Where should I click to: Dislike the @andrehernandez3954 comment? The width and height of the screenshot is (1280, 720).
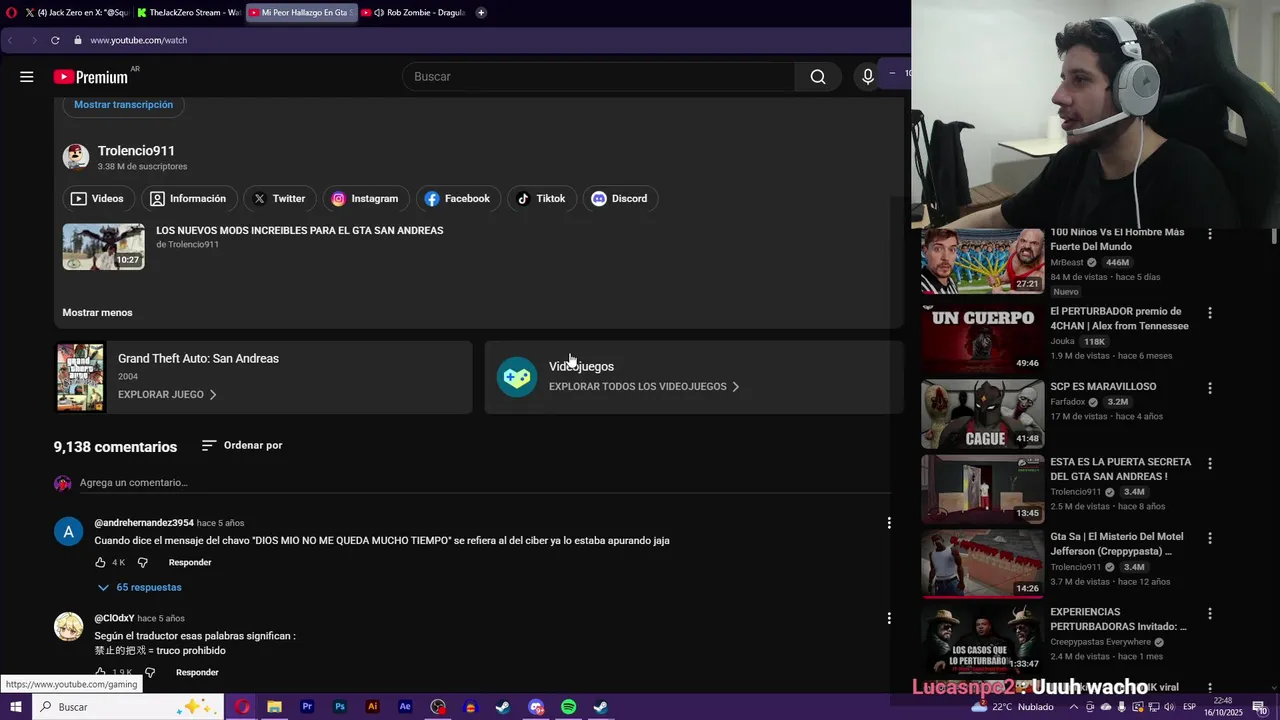pos(142,563)
